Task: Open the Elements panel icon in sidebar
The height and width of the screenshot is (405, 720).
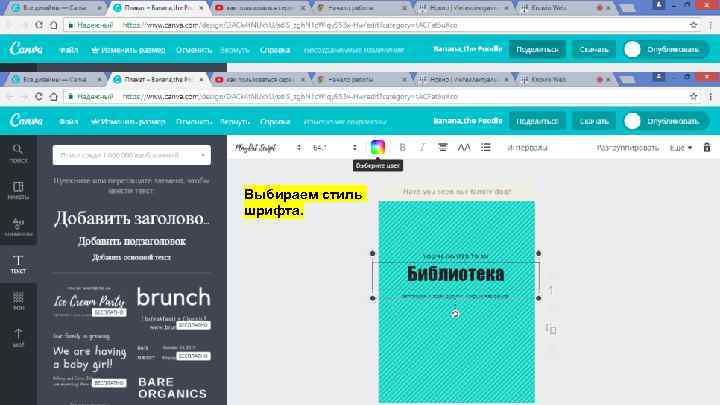Action: click(18, 227)
